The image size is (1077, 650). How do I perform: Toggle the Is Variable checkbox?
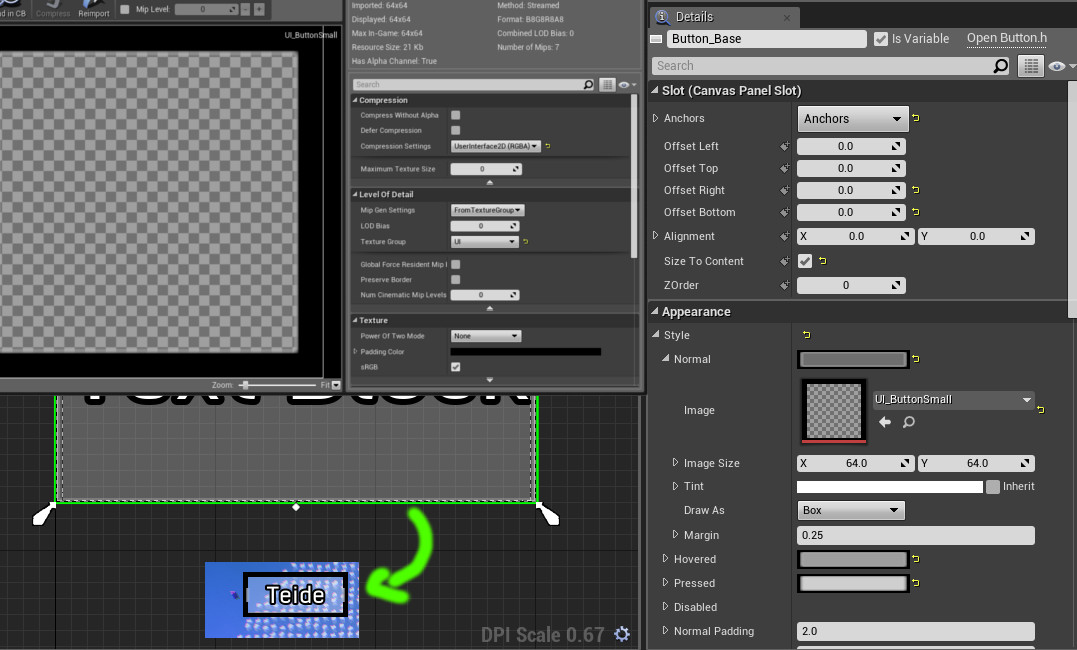[x=881, y=39]
